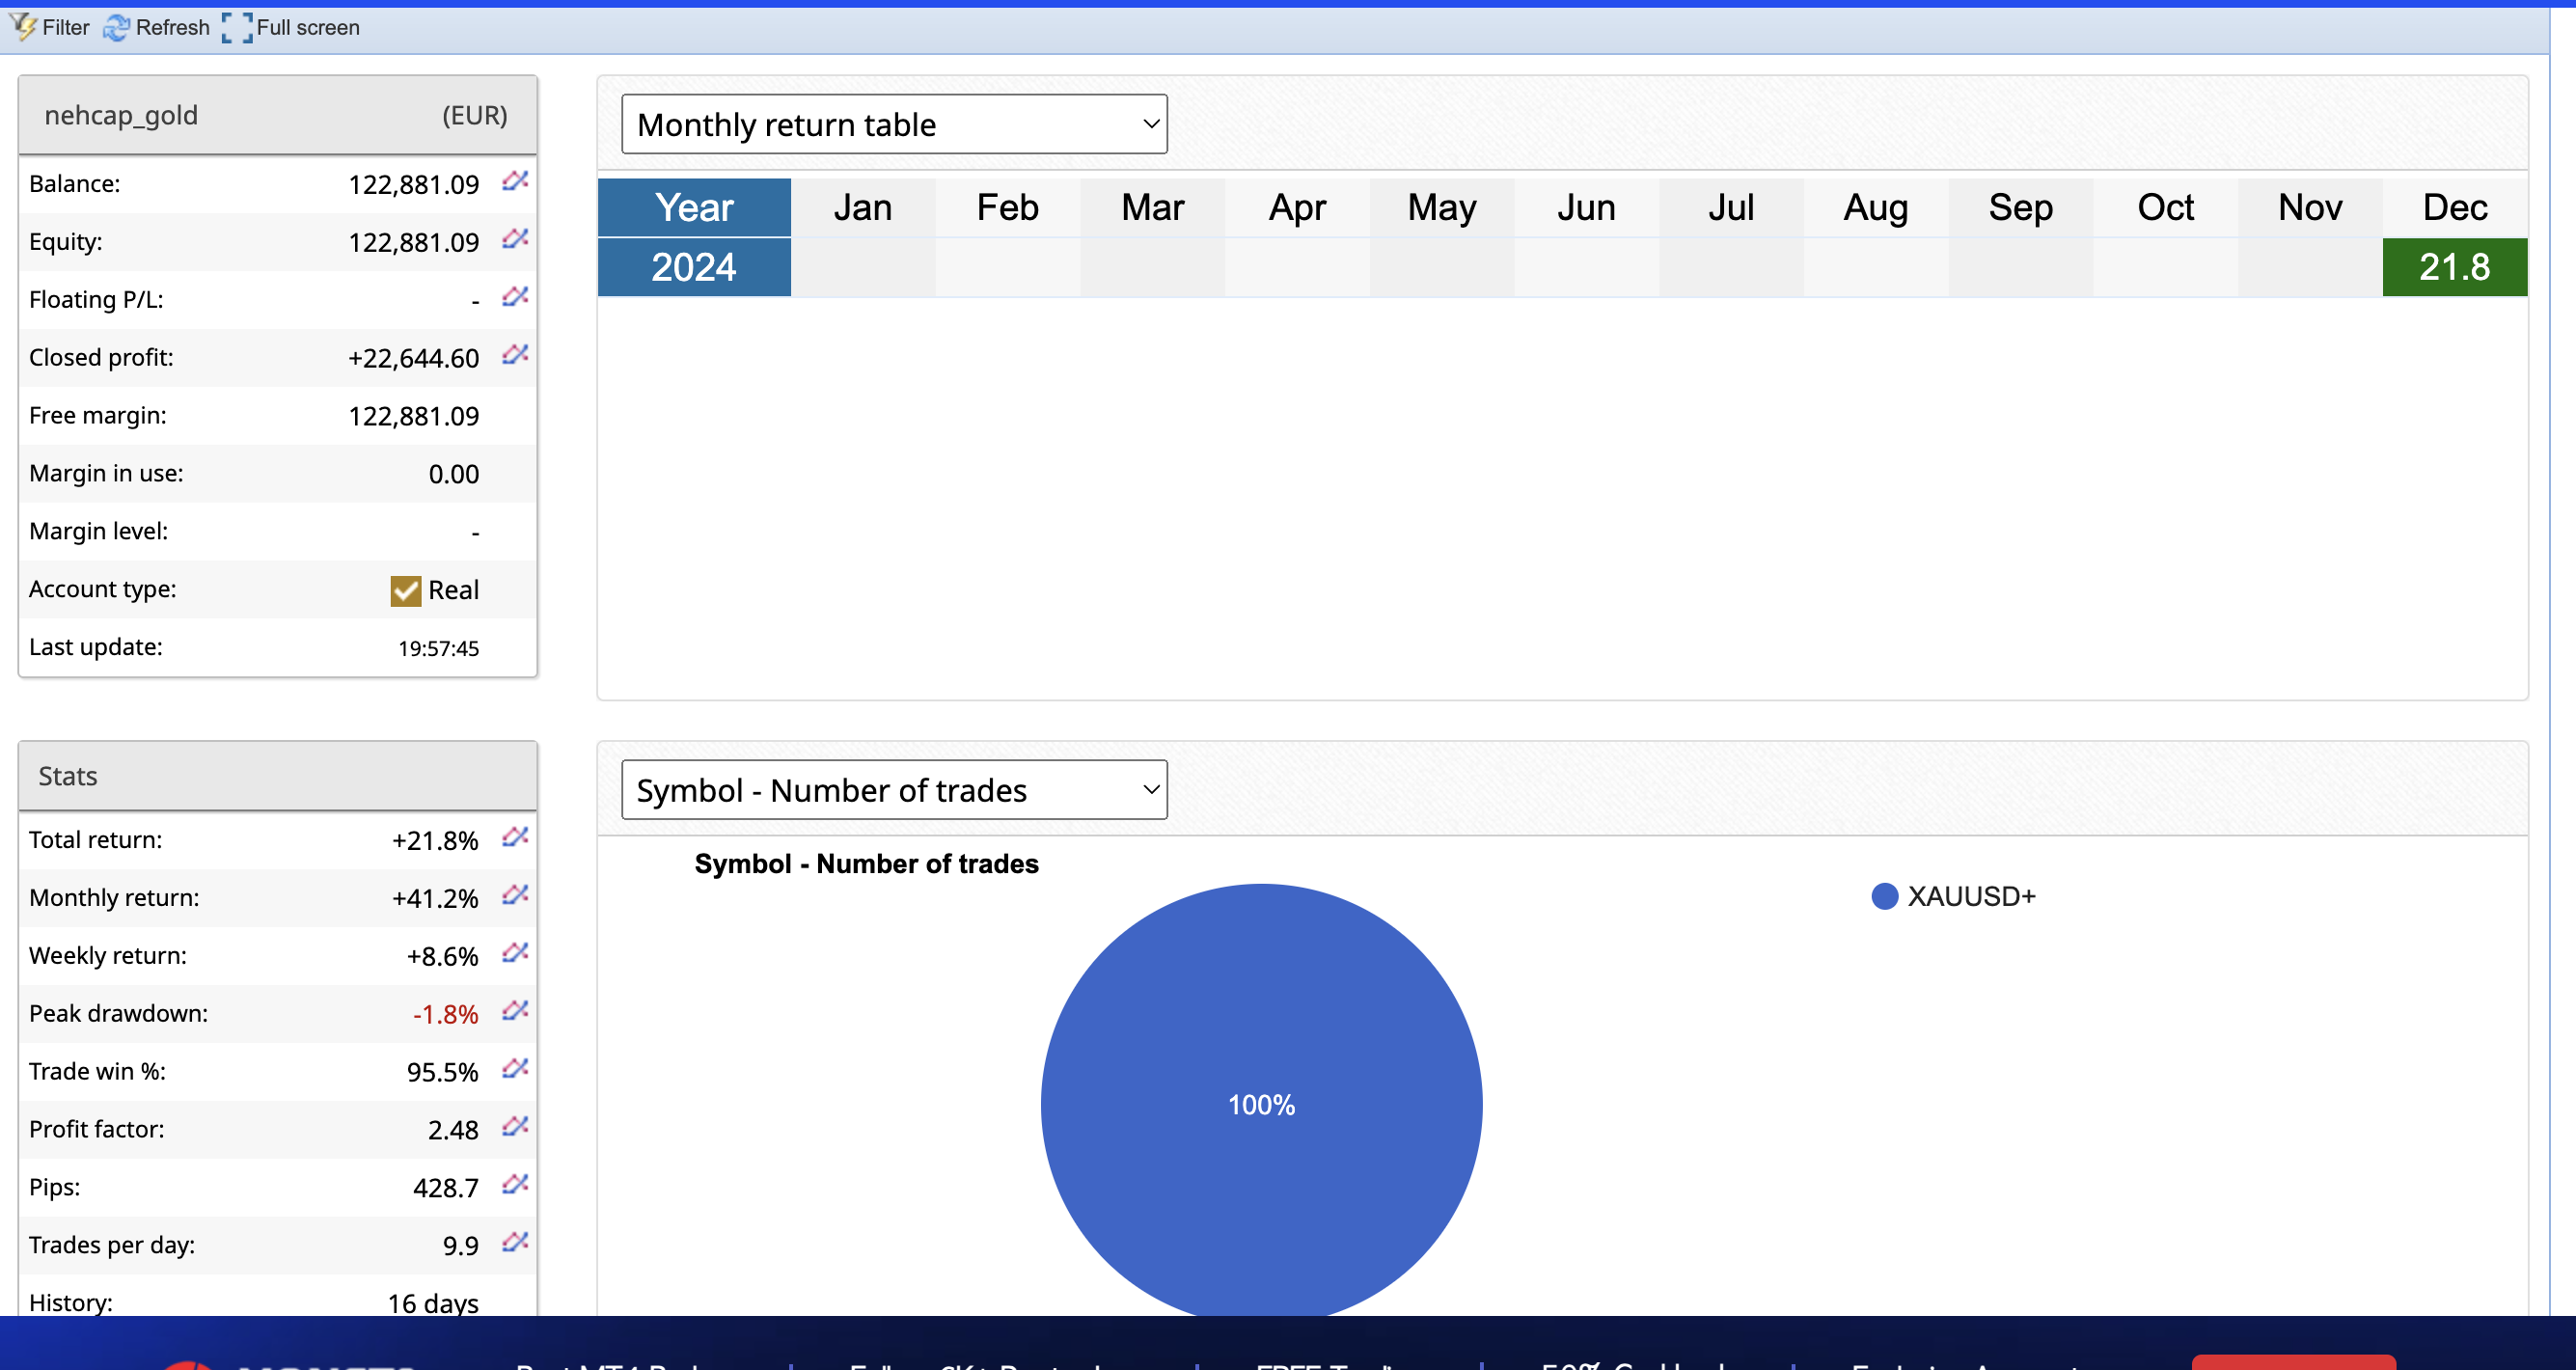Click the Full screen brackets icon

[x=237, y=28]
